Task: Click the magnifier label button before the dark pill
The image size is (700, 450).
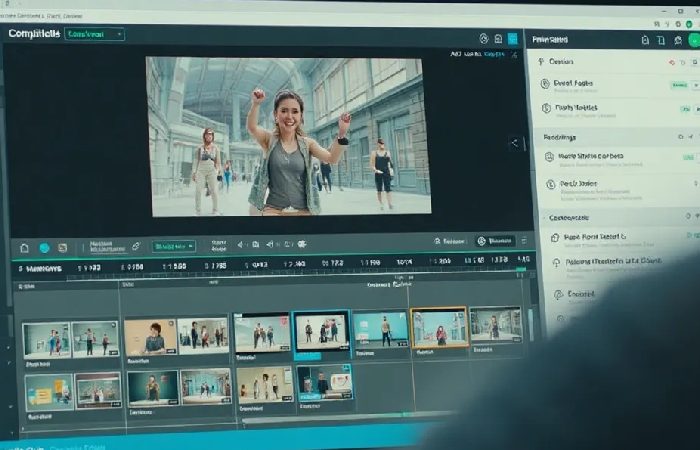Action: 450,241
